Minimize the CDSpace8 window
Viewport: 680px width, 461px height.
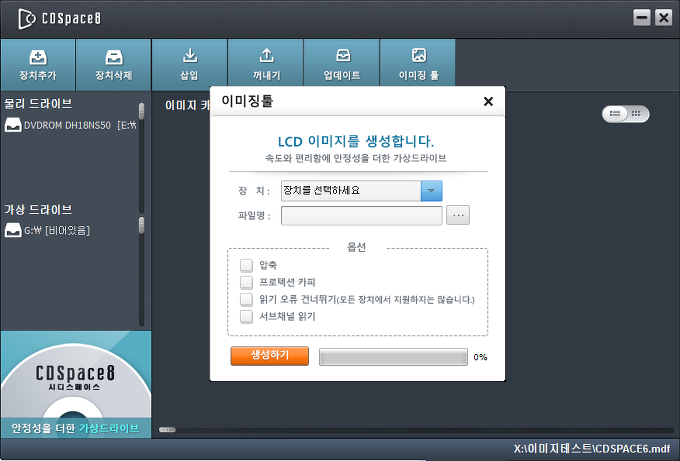[642, 18]
